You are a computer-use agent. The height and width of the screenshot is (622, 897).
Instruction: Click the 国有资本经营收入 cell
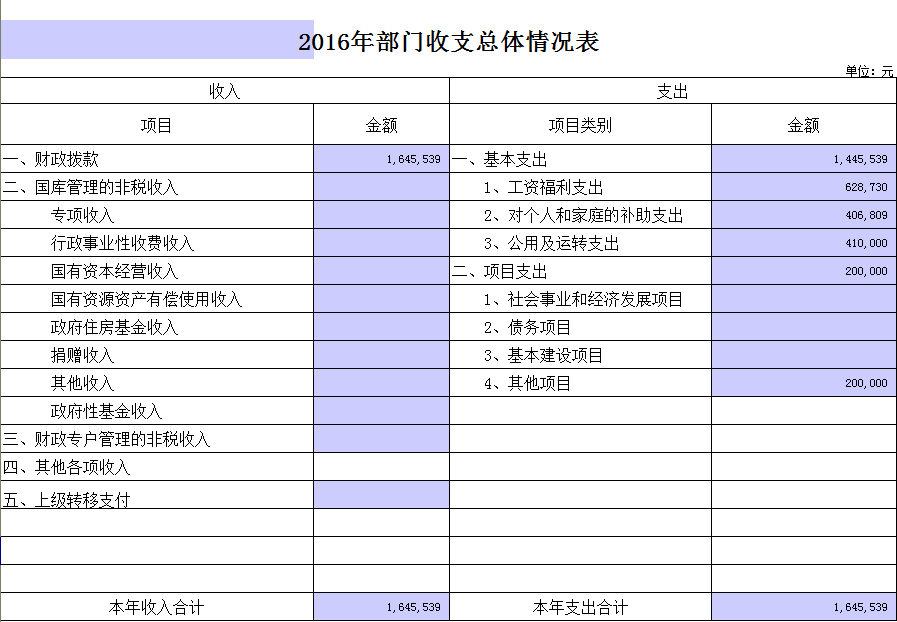tap(157, 271)
